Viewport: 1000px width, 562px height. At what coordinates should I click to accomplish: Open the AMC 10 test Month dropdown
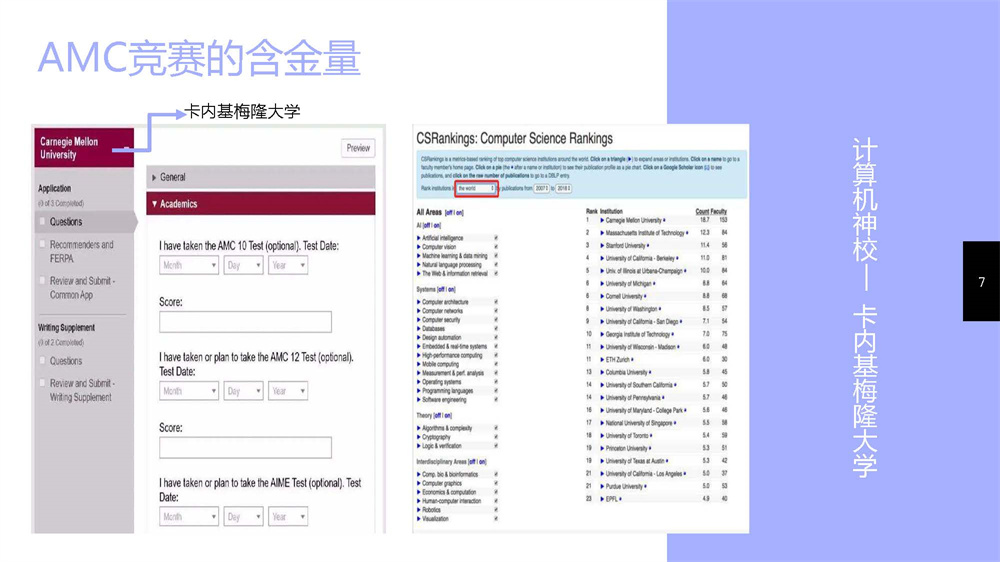click(189, 265)
